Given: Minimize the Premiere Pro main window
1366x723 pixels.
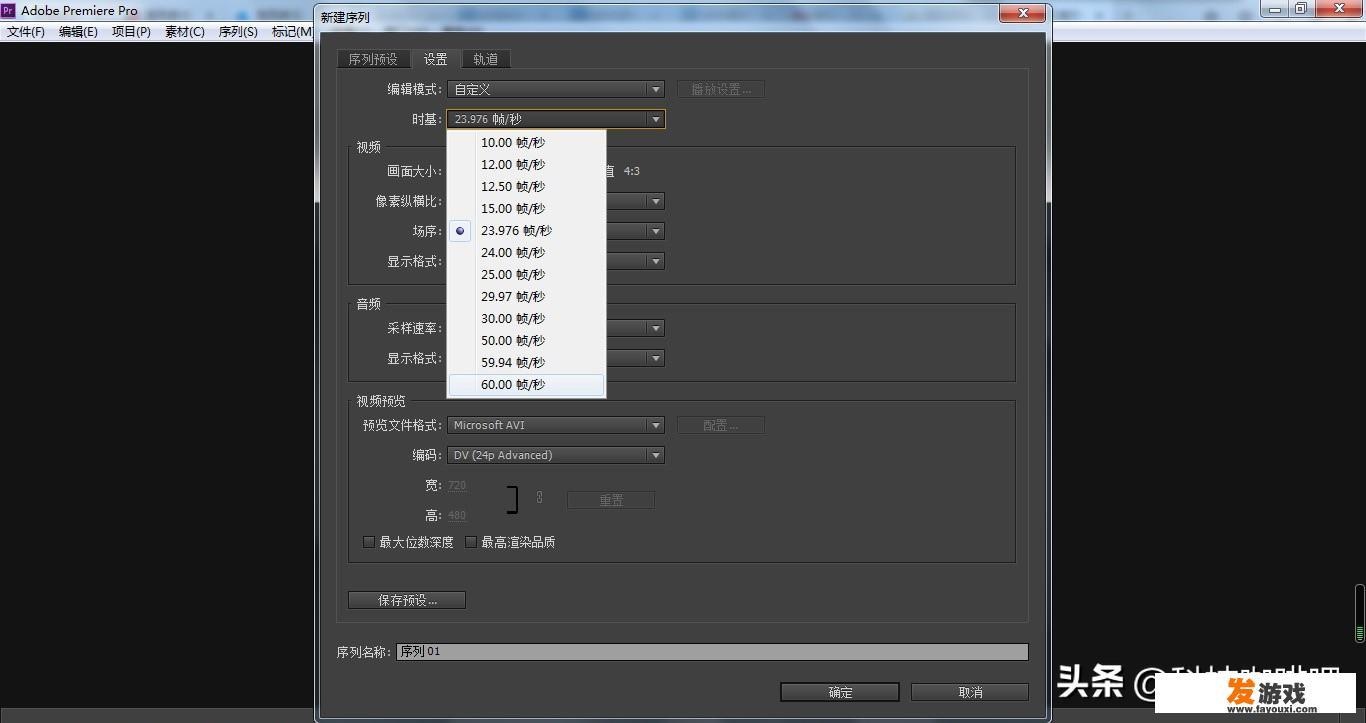Looking at the screenshot, I should tap(1273, 8).
